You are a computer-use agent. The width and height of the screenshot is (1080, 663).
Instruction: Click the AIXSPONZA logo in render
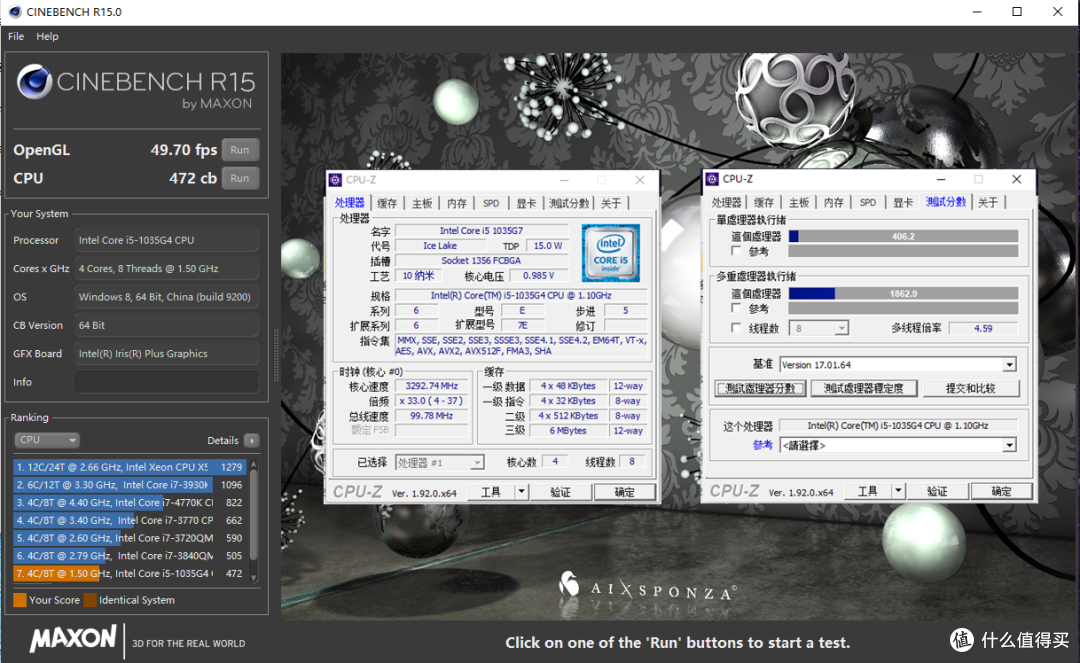tap(646, 587)
